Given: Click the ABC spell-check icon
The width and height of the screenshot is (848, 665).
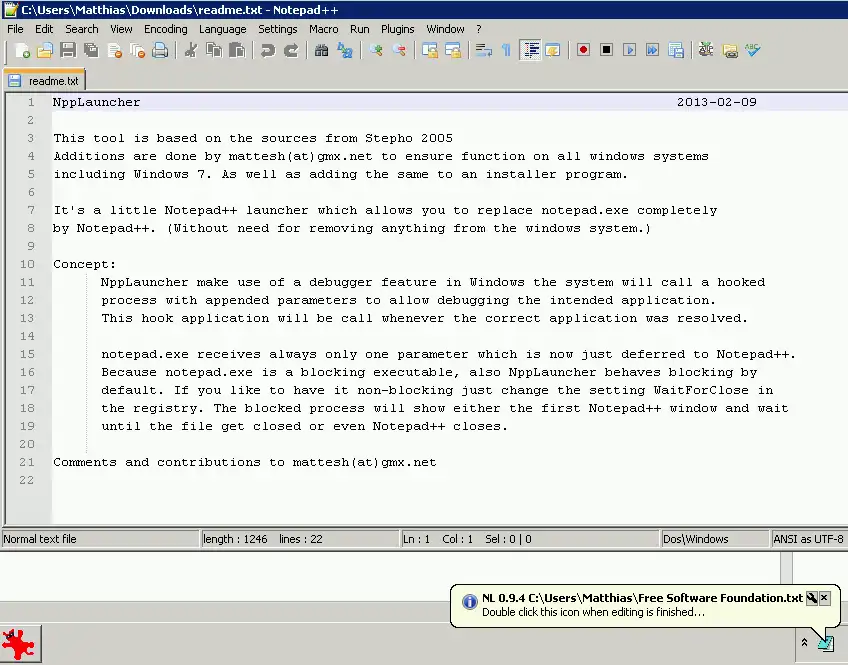Looking at the screenshot, I should tap(753, 50).
